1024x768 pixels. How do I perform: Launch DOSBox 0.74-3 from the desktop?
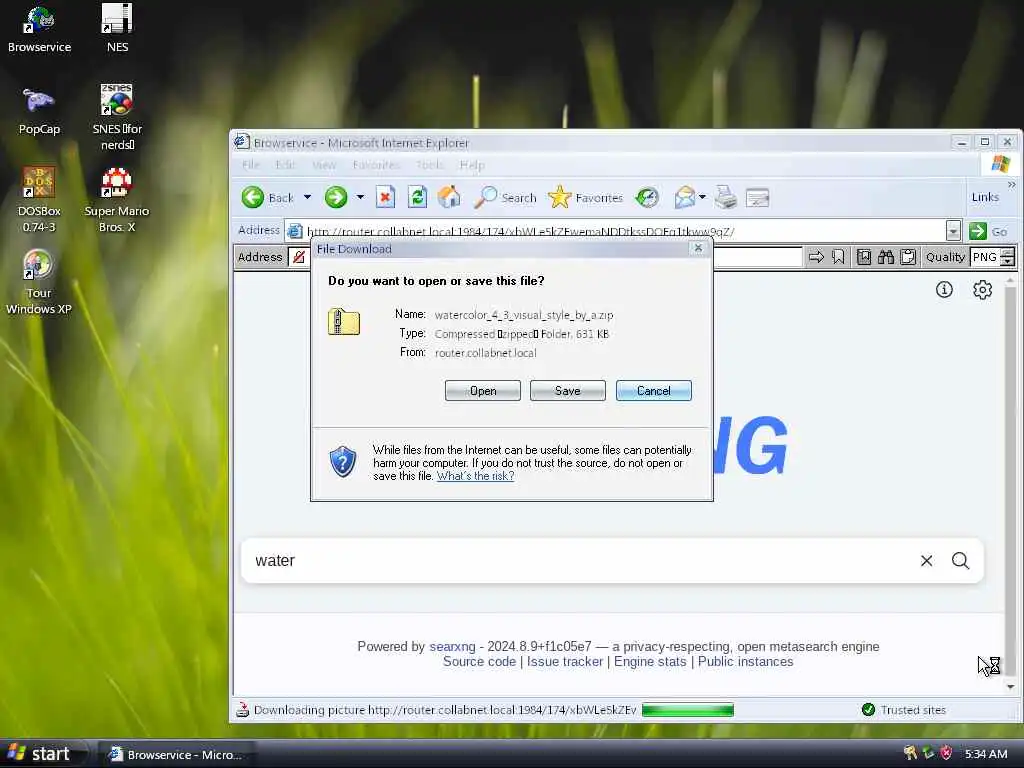tap(39, 199)
